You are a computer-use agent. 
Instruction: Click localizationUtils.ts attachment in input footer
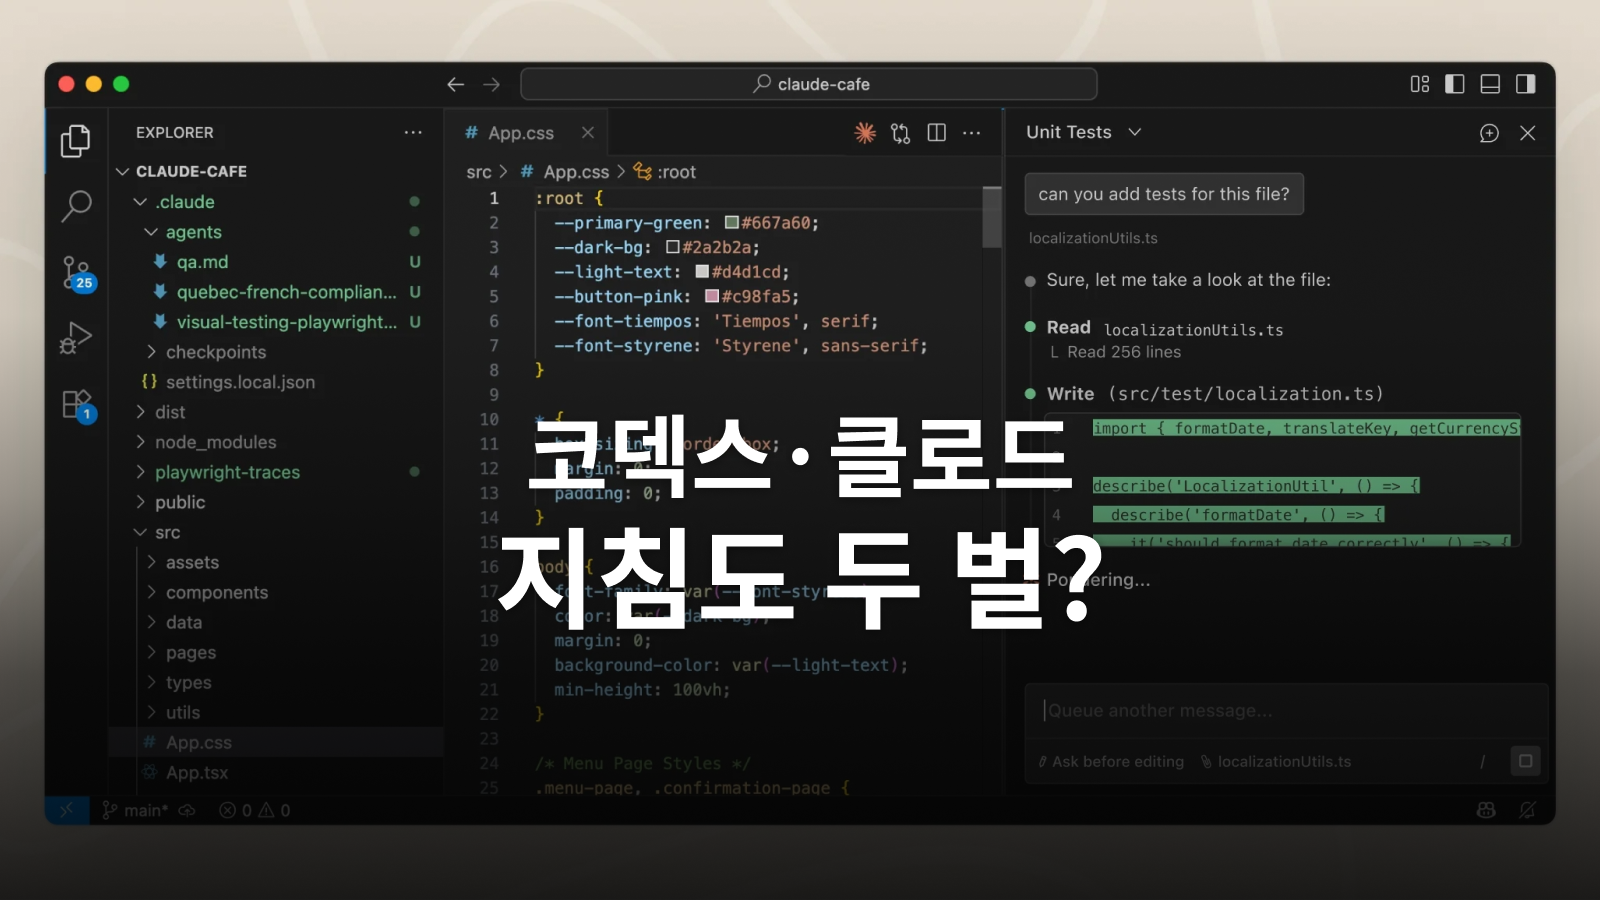(1276, 762)
